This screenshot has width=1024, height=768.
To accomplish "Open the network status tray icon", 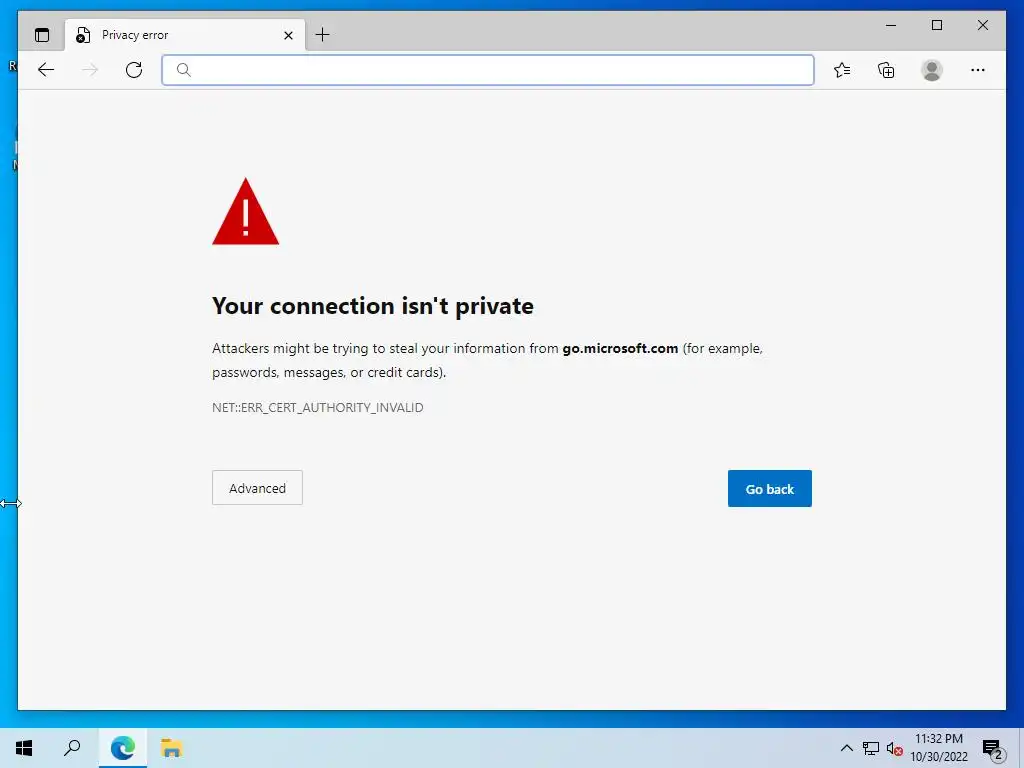I will coord(871,748).
